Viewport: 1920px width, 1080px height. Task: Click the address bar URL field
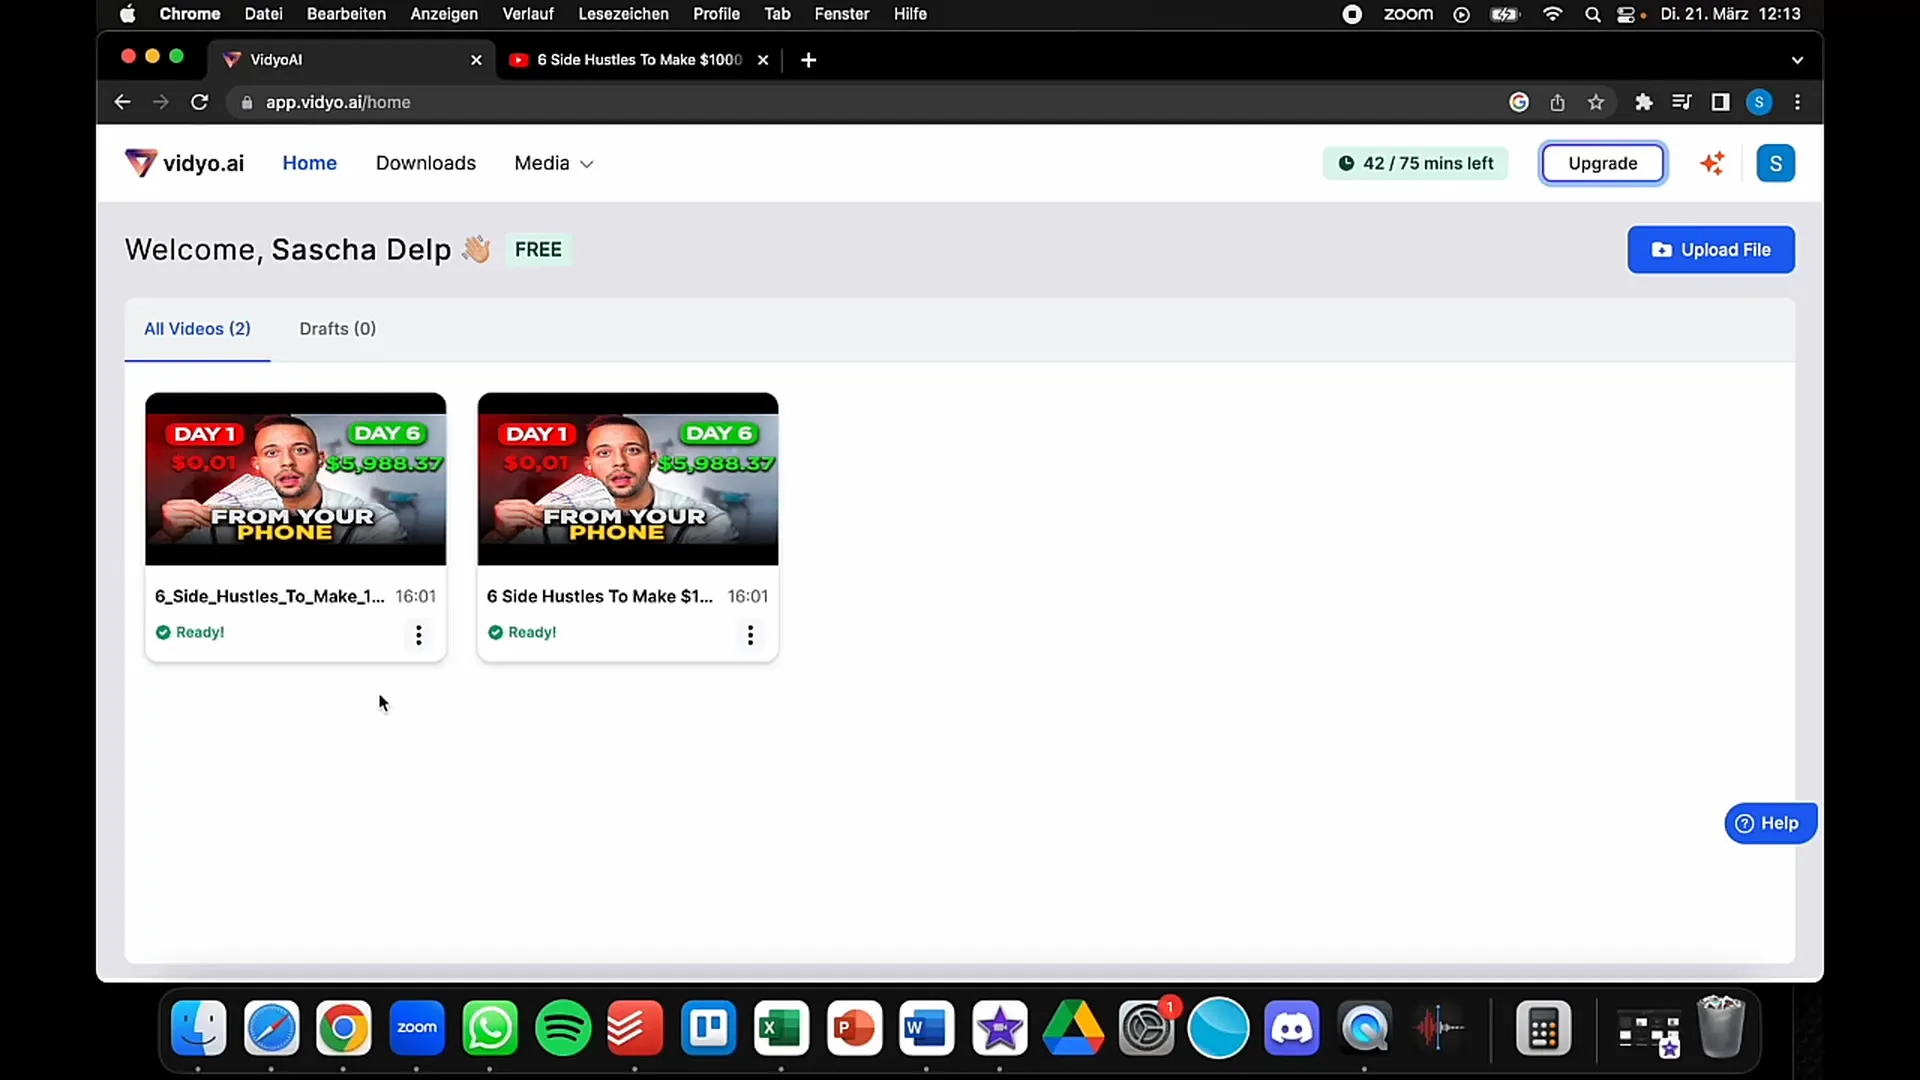338,102
